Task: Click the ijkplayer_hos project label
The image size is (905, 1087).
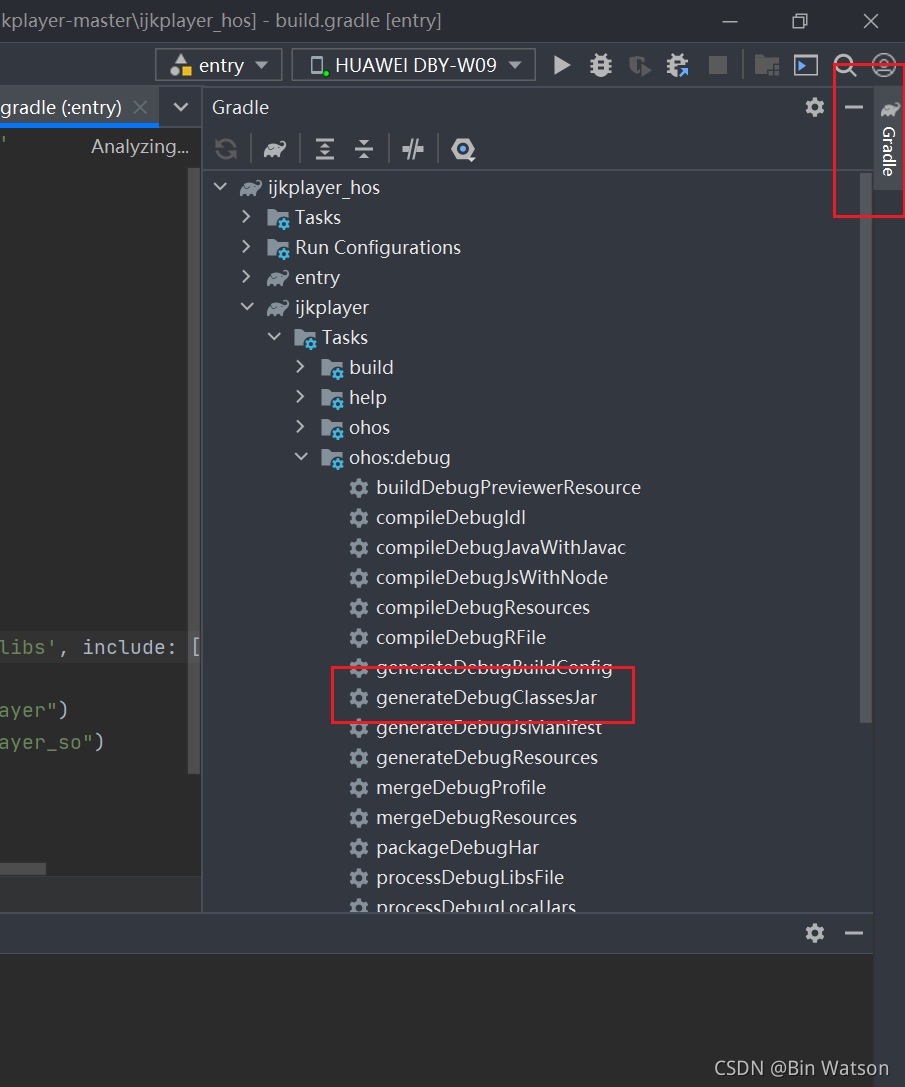Action: [x=324, y=187]
